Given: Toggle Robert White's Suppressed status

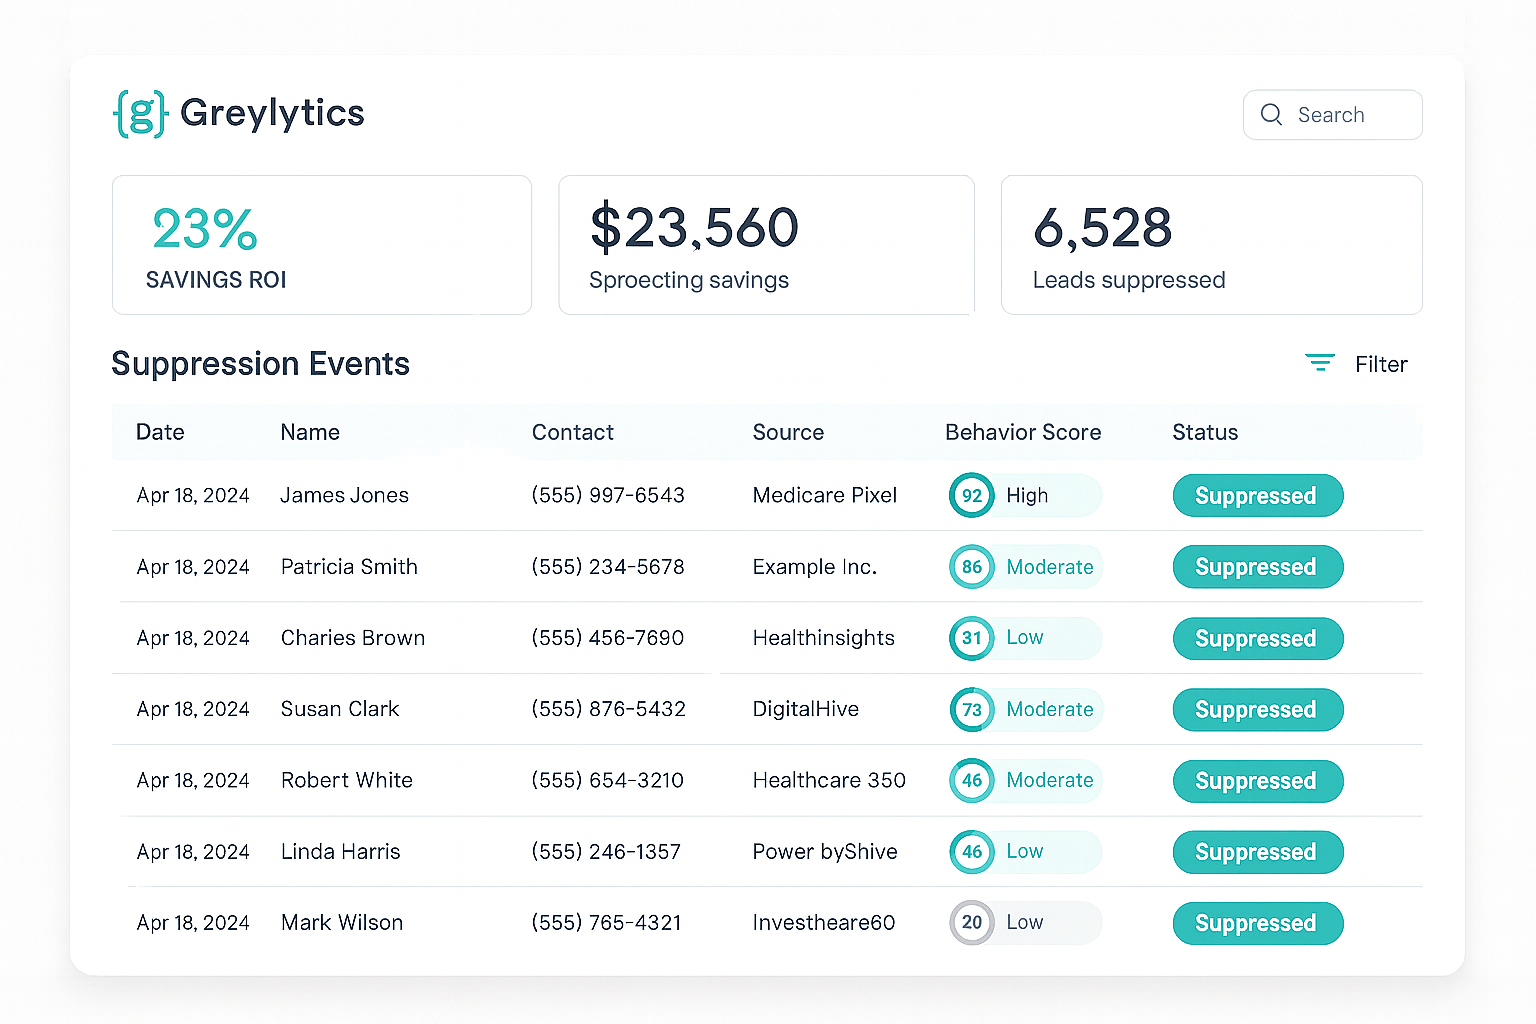Looking at the screenshot, I should pyautogui.click(x=1257, y=781).
